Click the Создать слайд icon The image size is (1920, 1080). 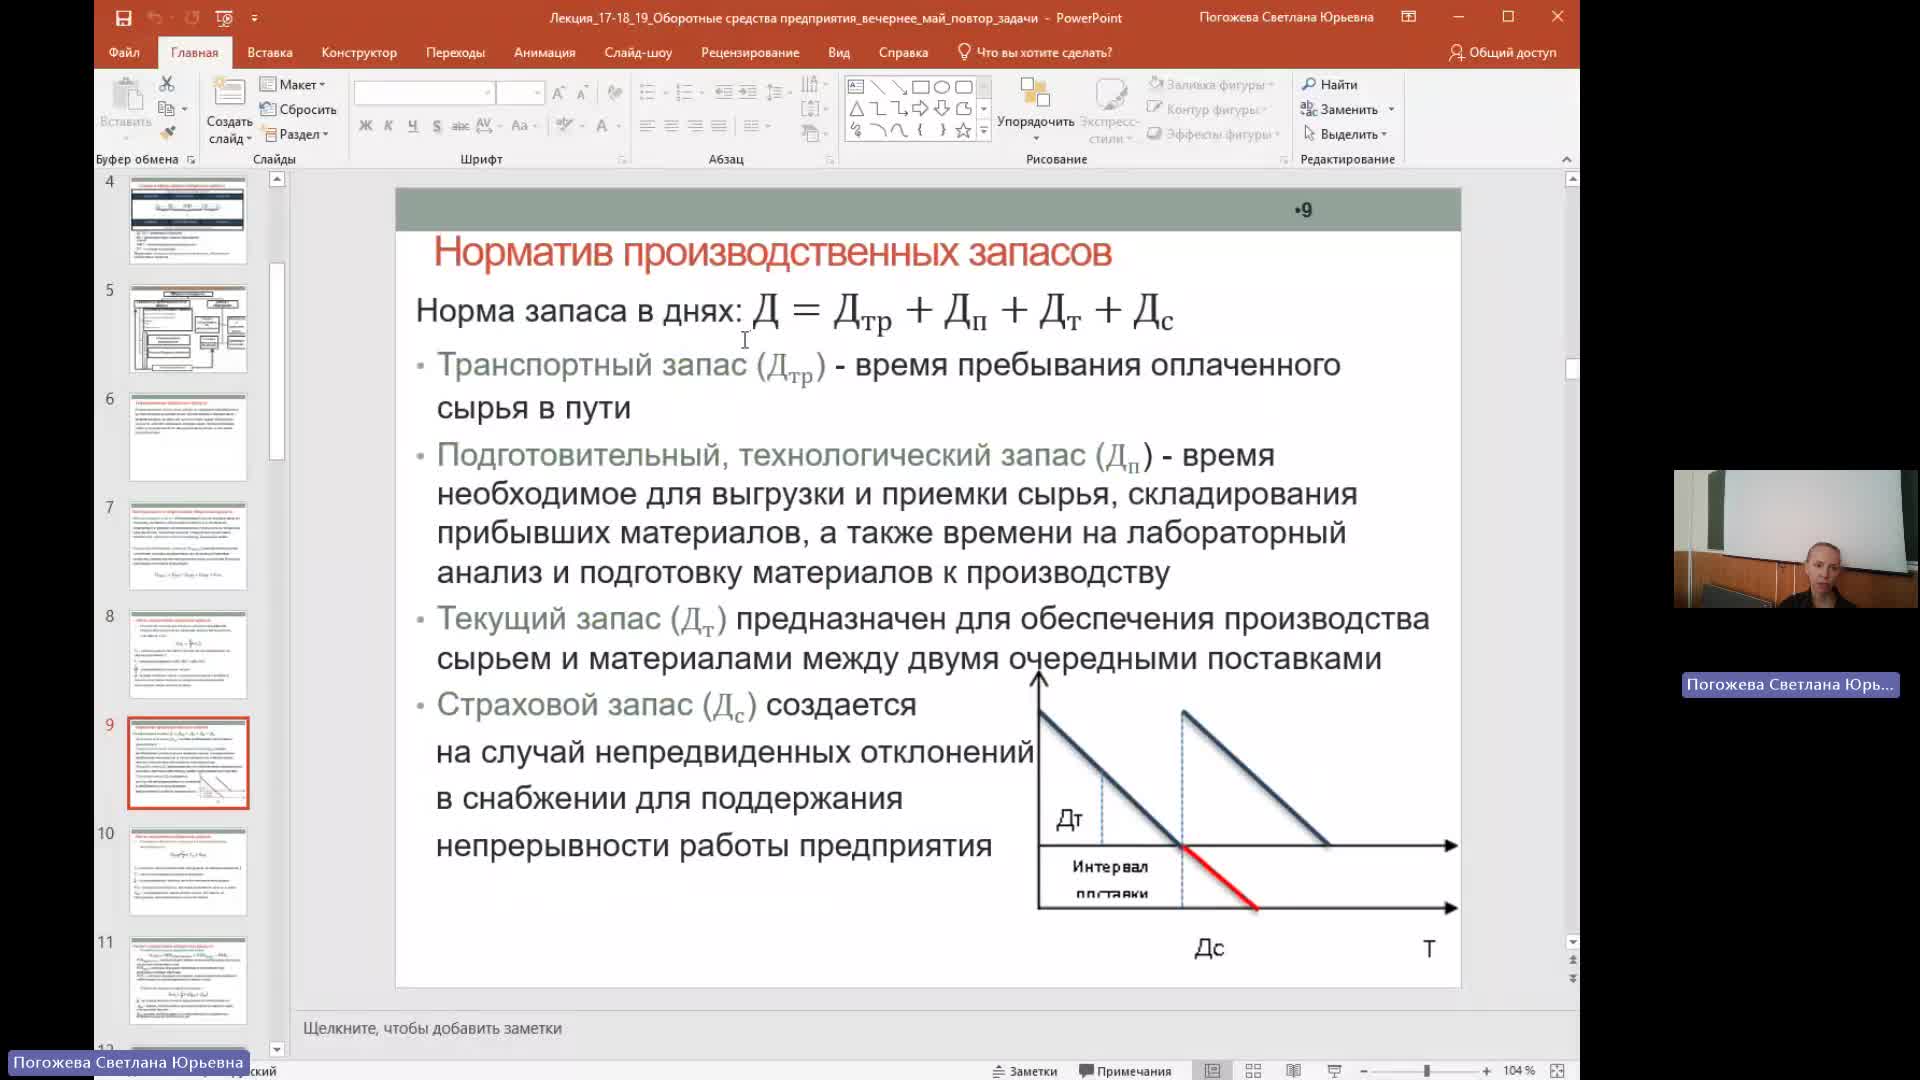click(229, 94)
